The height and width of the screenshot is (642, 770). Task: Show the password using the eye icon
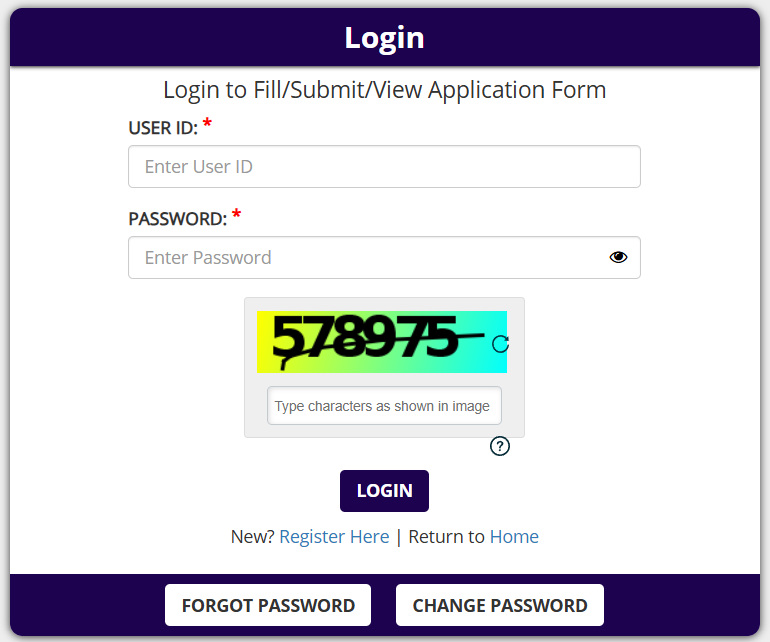[618, 257]
